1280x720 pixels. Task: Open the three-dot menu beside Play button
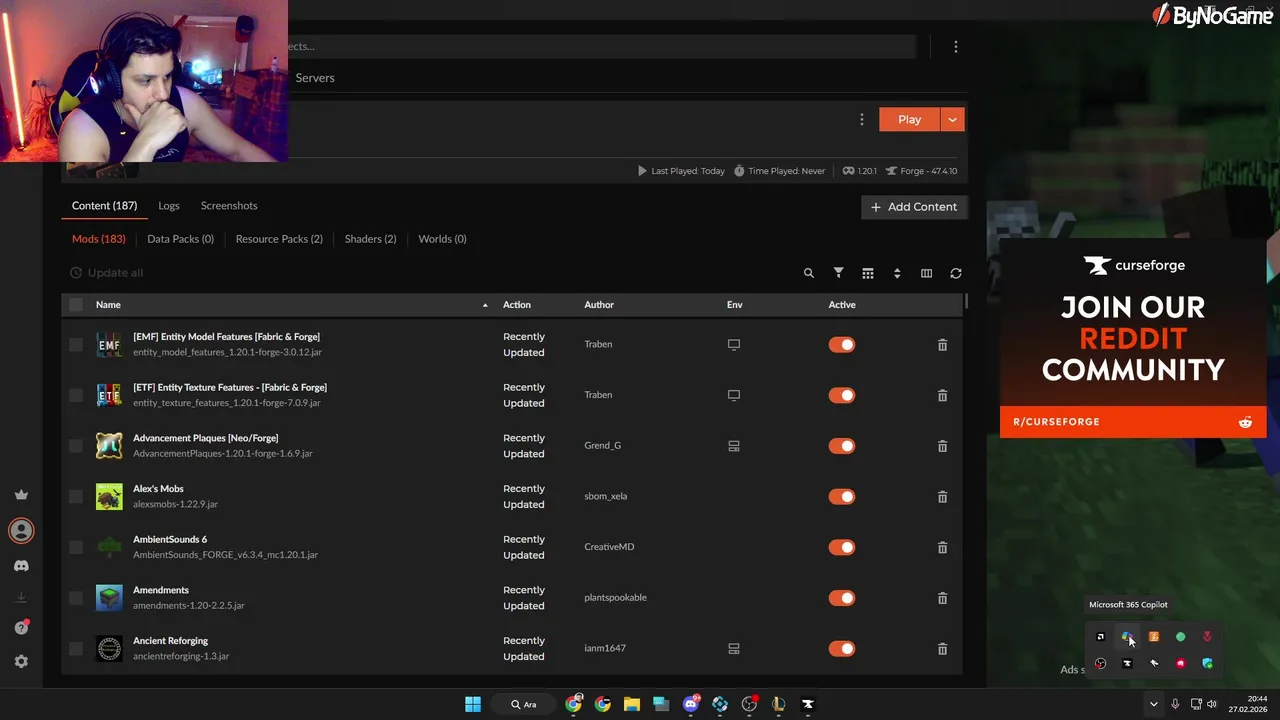point(862,119)
